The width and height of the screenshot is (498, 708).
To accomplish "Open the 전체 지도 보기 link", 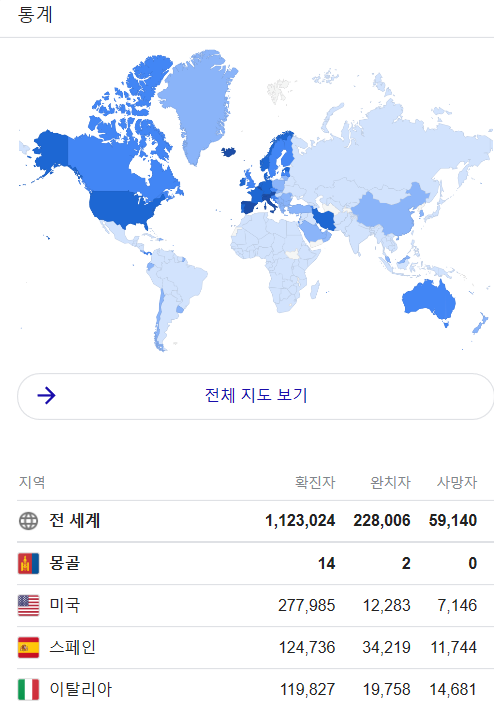I will [256, 396].
